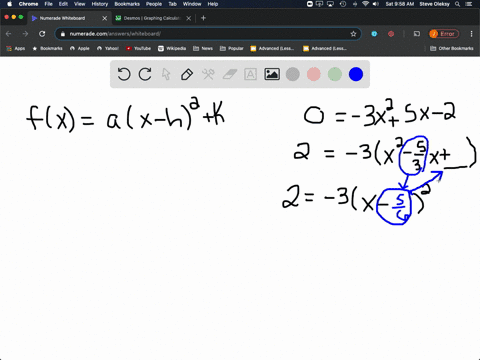Viewport: 480px width, 360px height.
Task: Open the Bookmarks menu in menu bar
Action: click(127, 4)
